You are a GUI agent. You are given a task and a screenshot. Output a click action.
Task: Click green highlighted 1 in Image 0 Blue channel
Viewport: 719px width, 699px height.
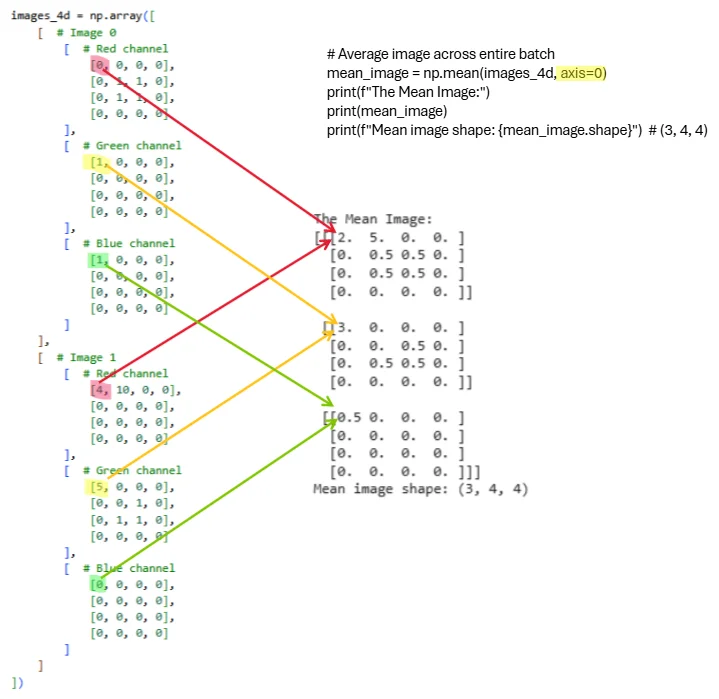97,260
